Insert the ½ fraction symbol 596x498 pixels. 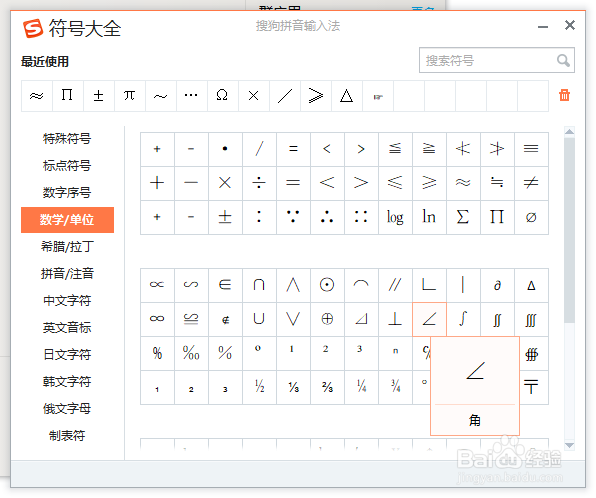259,387
